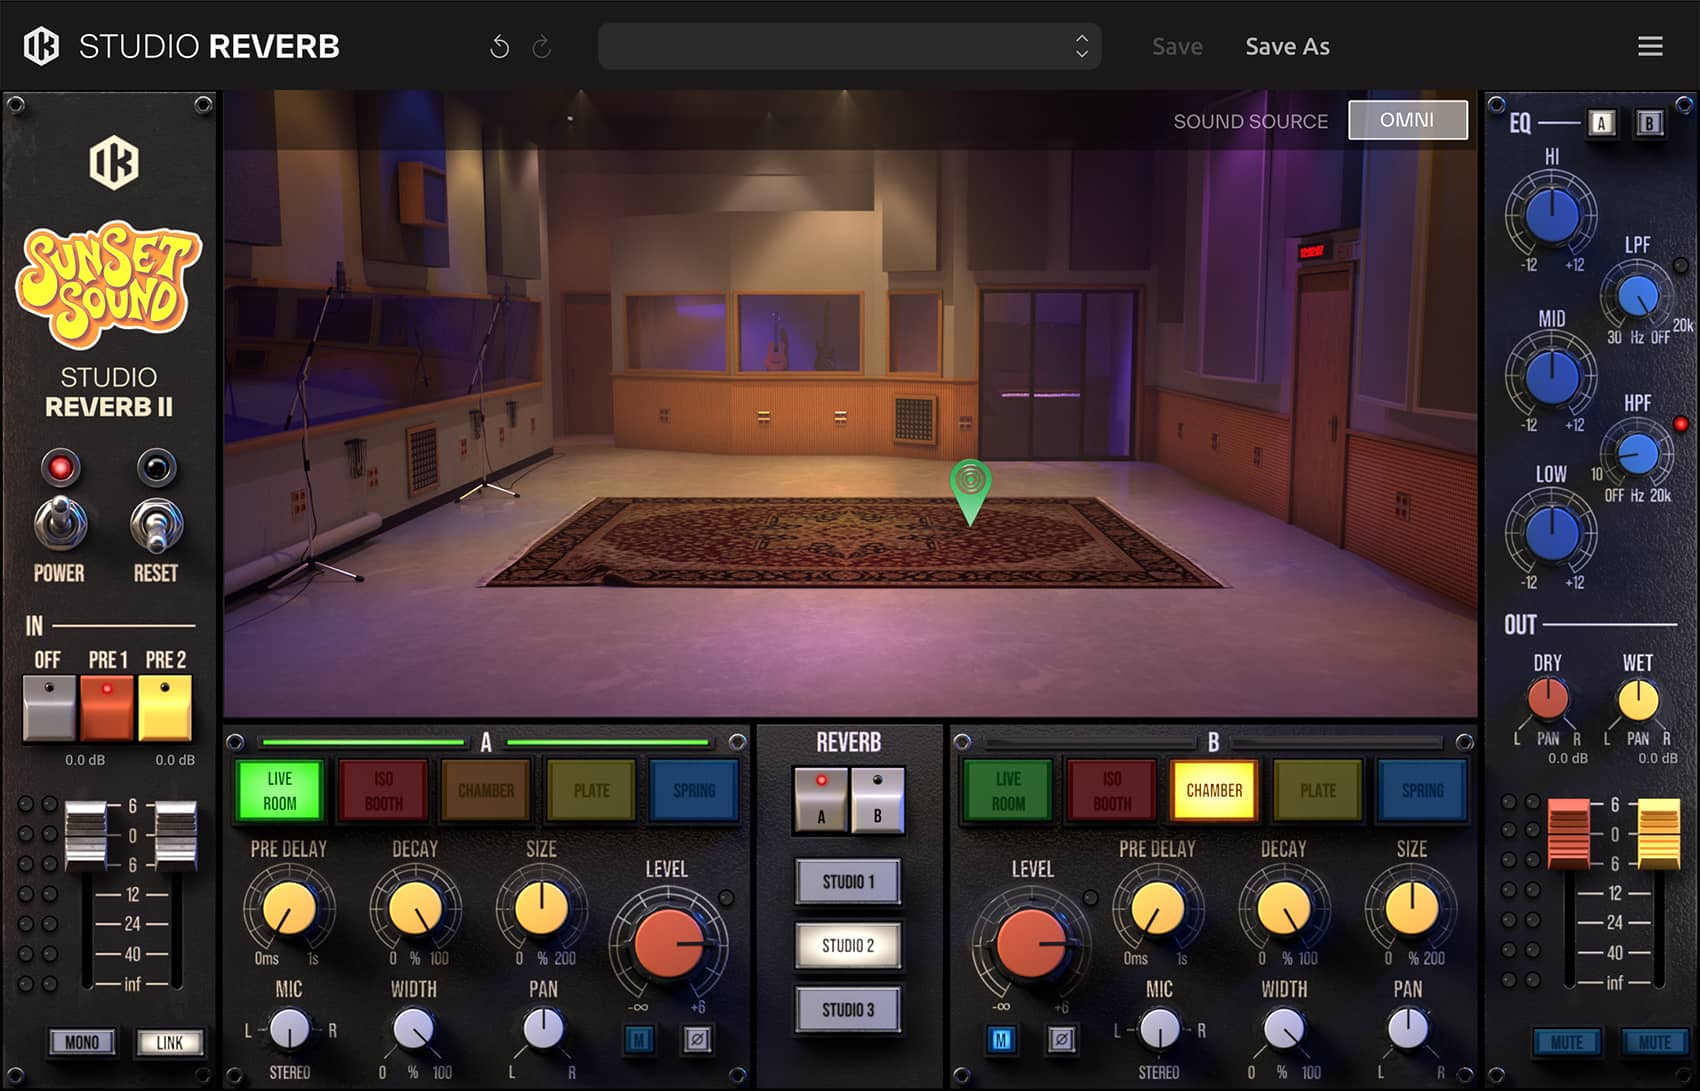Select EQ slot B

[x=1649, y=123]
